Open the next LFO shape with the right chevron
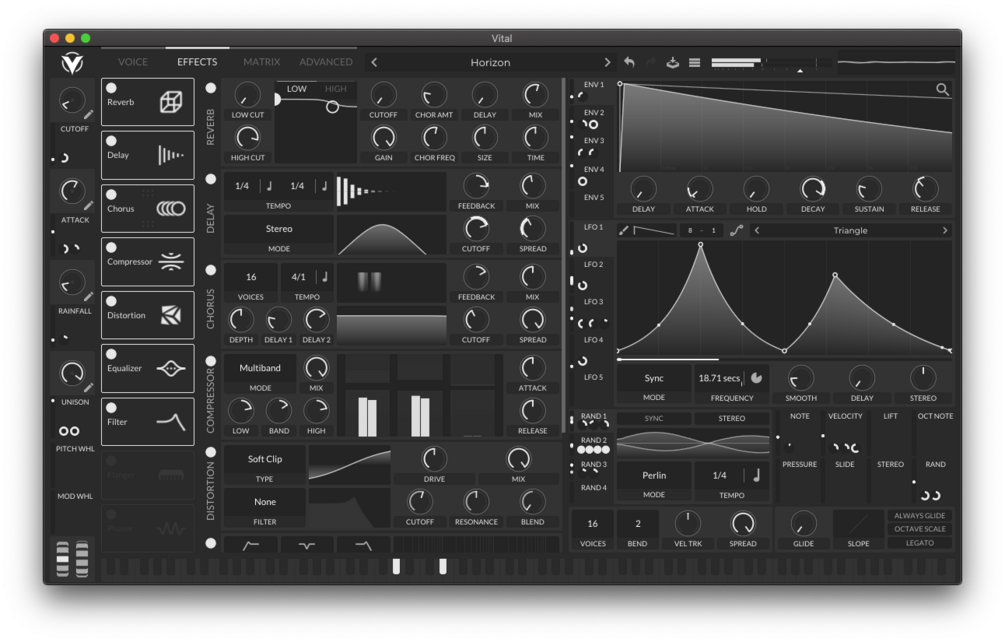 pos(944,230)
